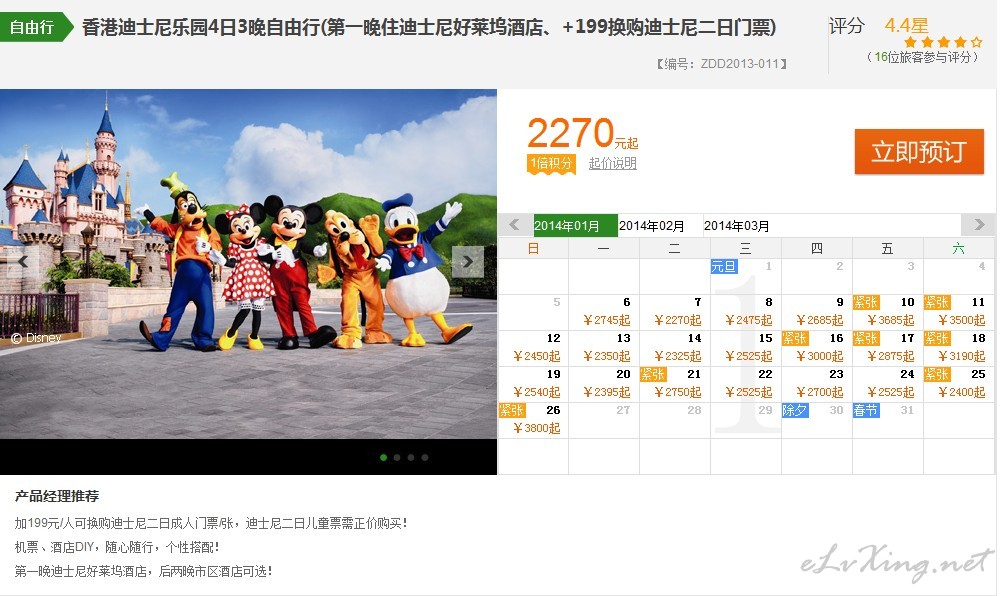Select the third slideshow dot
Screen dimensions: 1005x596
coord(411,458)
